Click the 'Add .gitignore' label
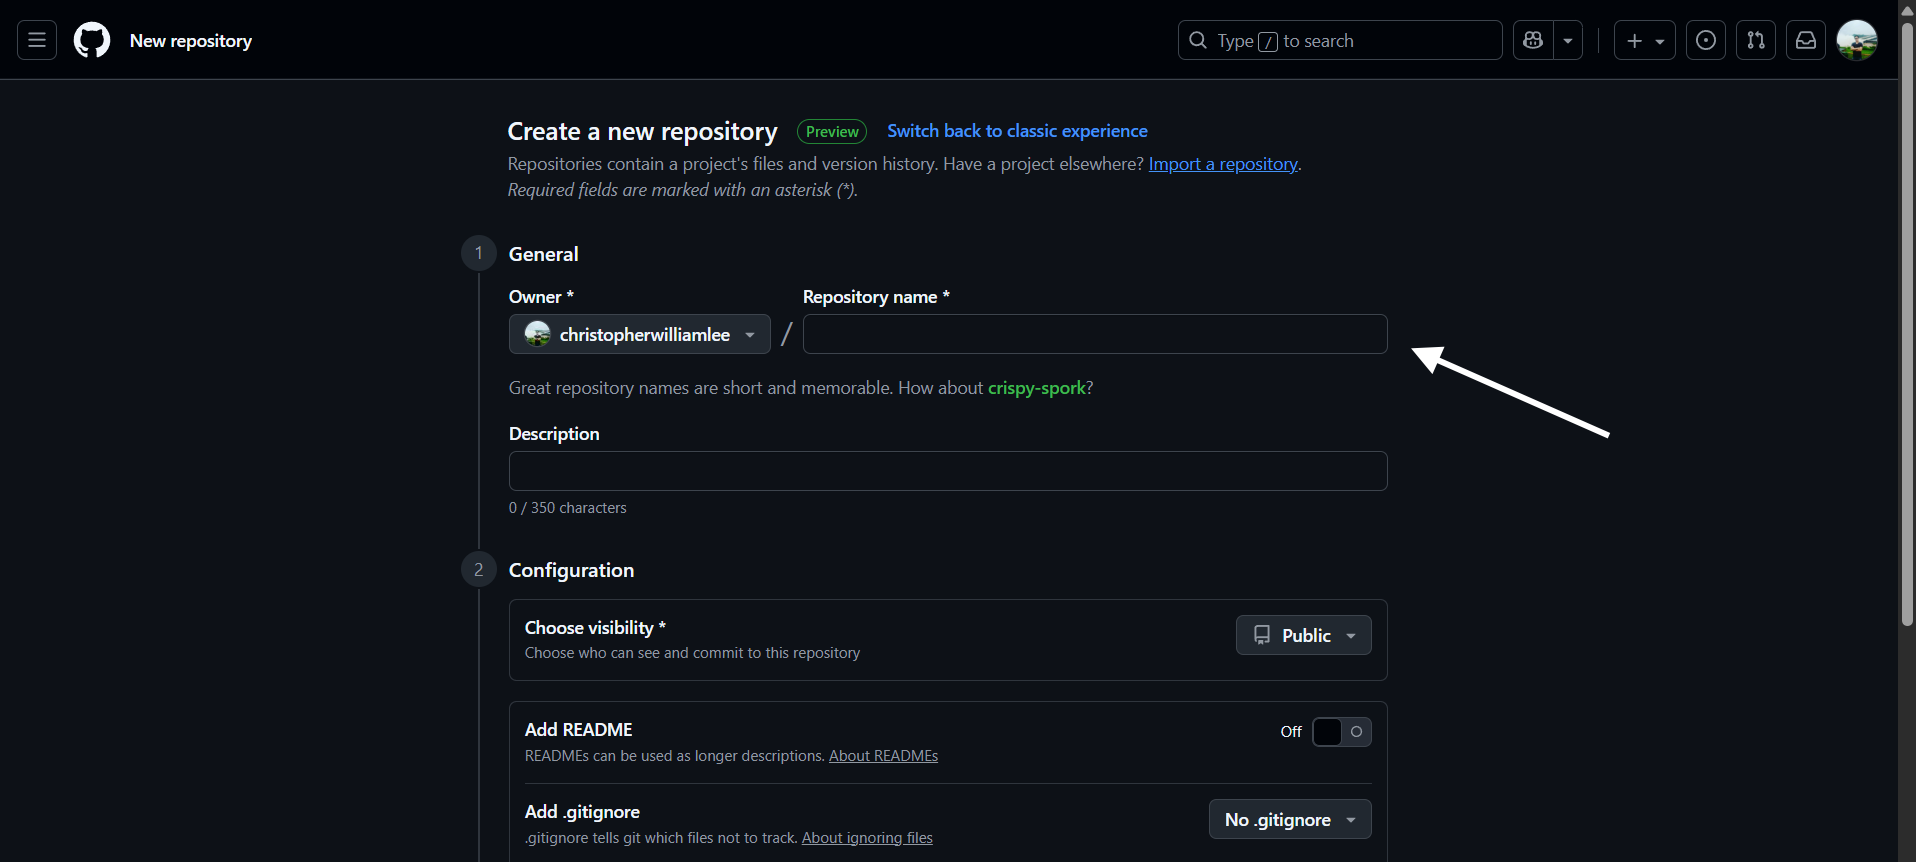The image size is (1916, 862). 582,812
